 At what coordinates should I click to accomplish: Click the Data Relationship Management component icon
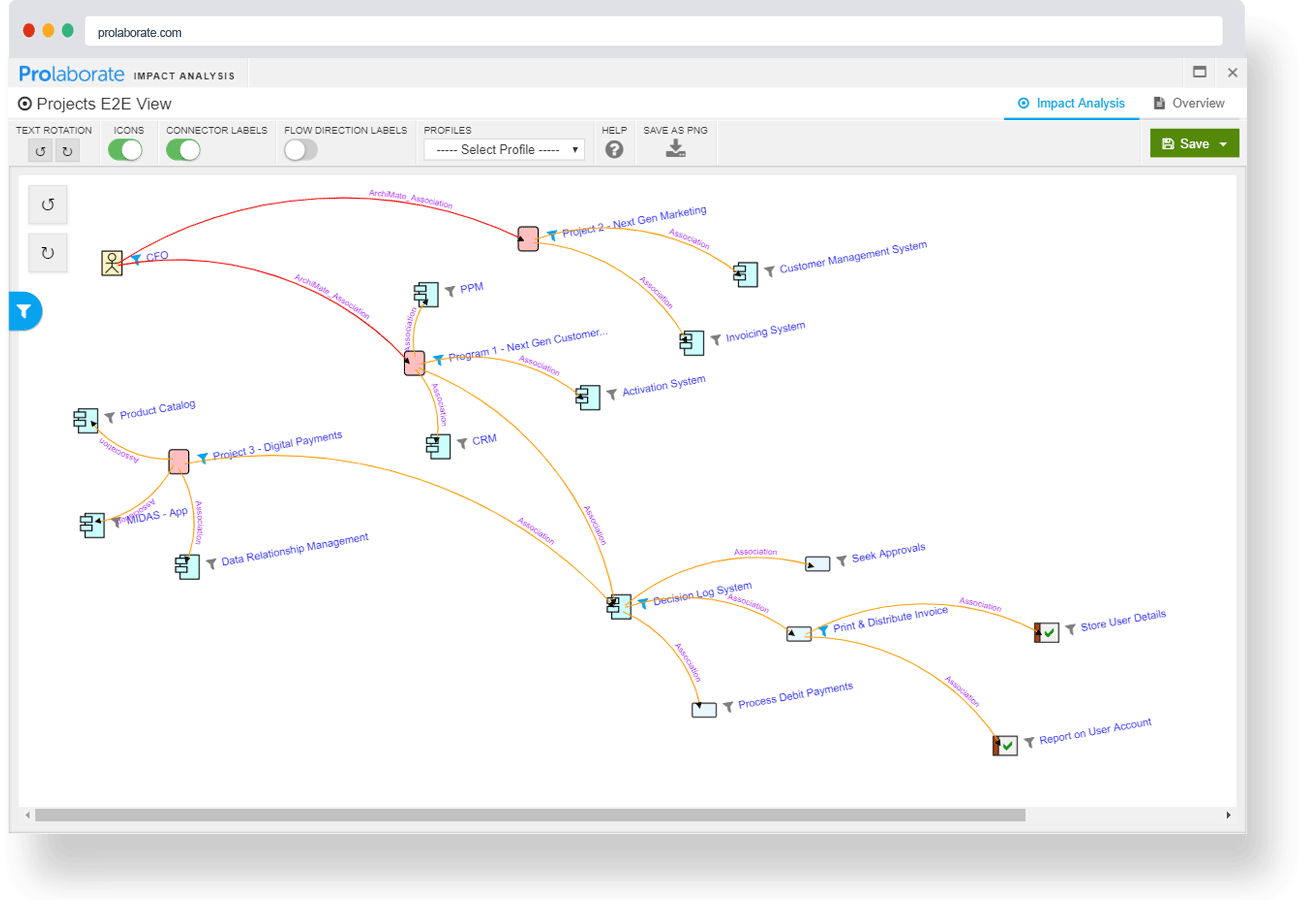[x=187, y=566]
